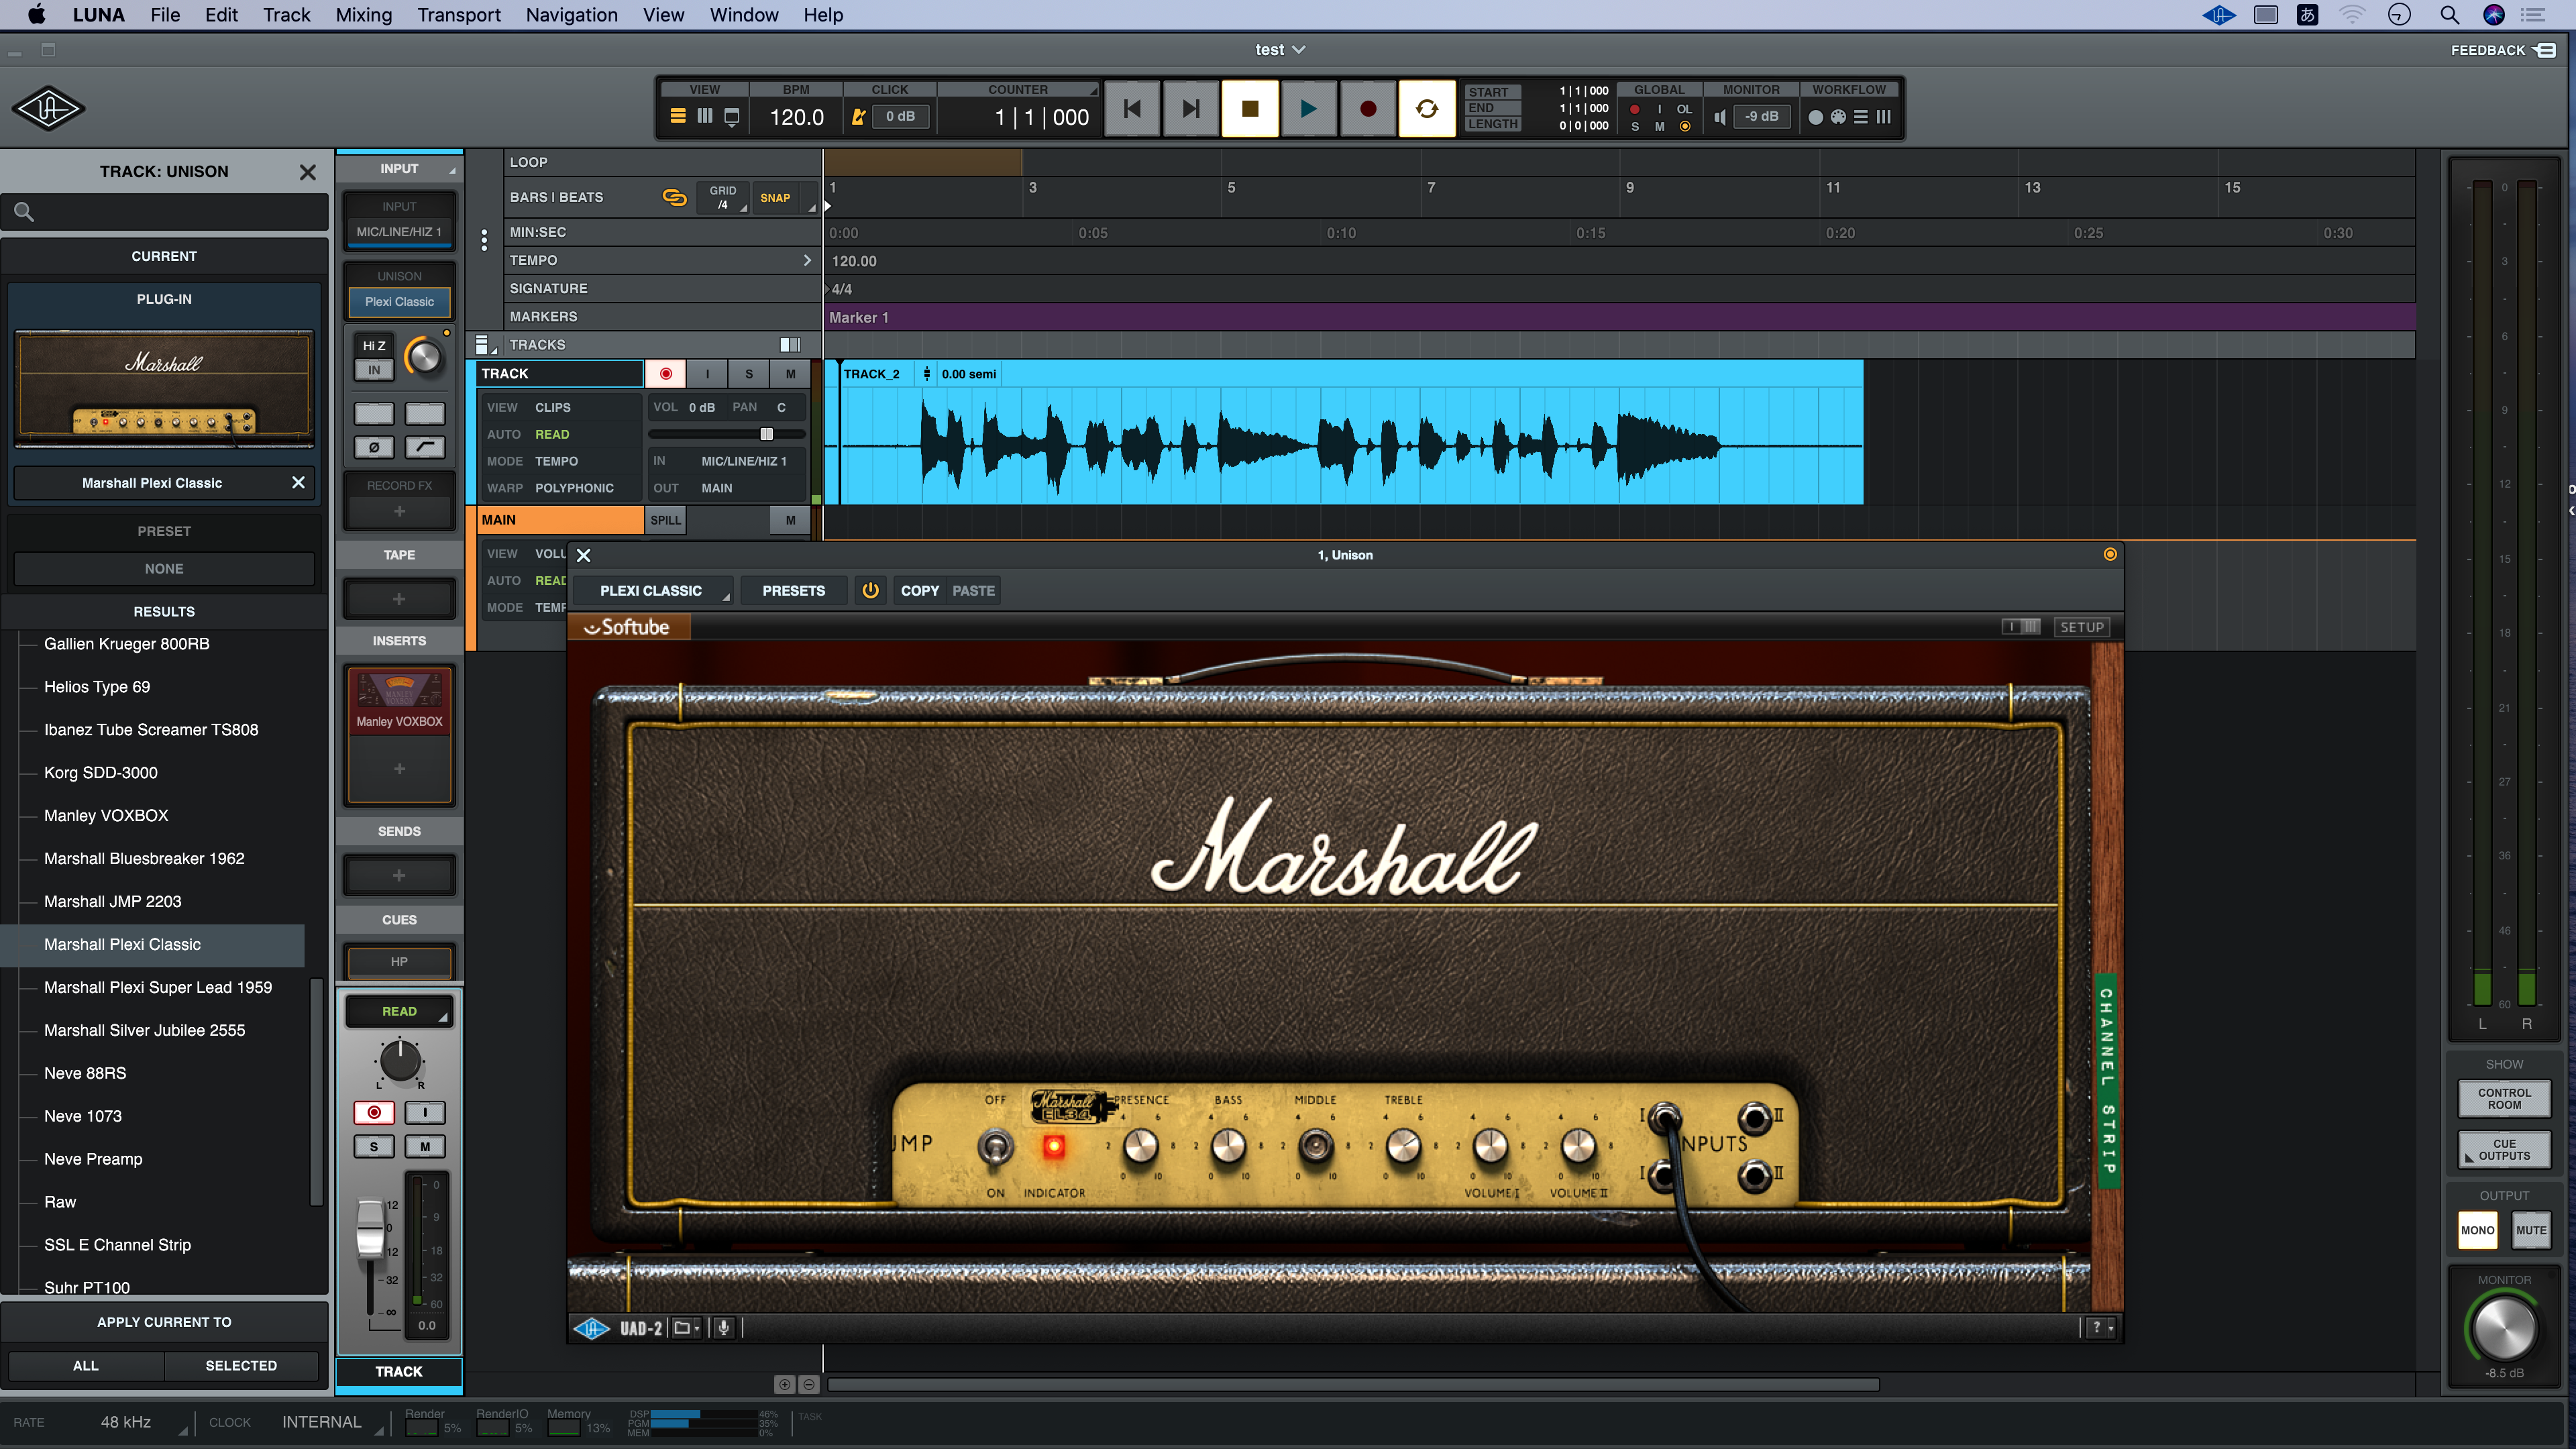Screen dimensions: 2576x1449
Task: Open the Mixing menu
Action: pos(363,15)
